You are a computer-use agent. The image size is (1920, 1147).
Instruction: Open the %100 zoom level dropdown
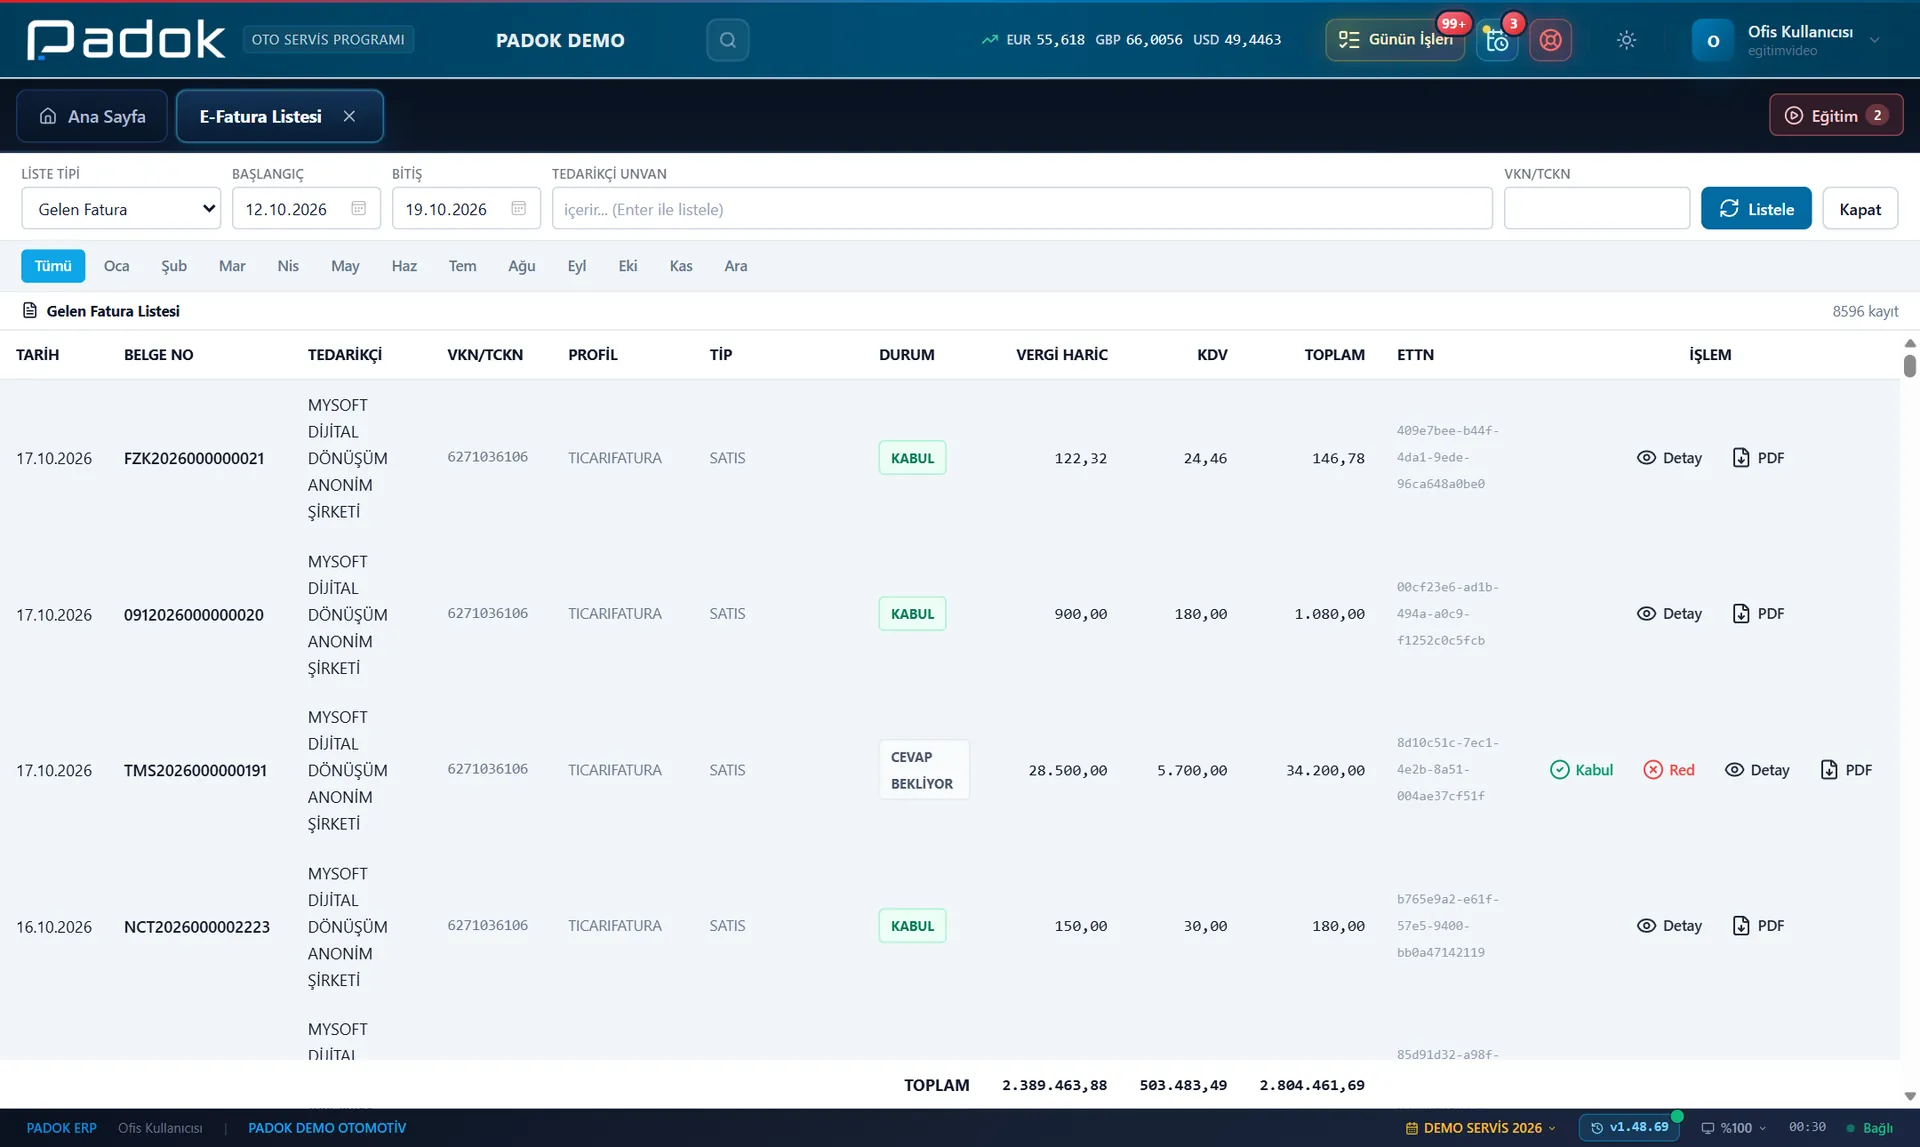[1733, 1128]
